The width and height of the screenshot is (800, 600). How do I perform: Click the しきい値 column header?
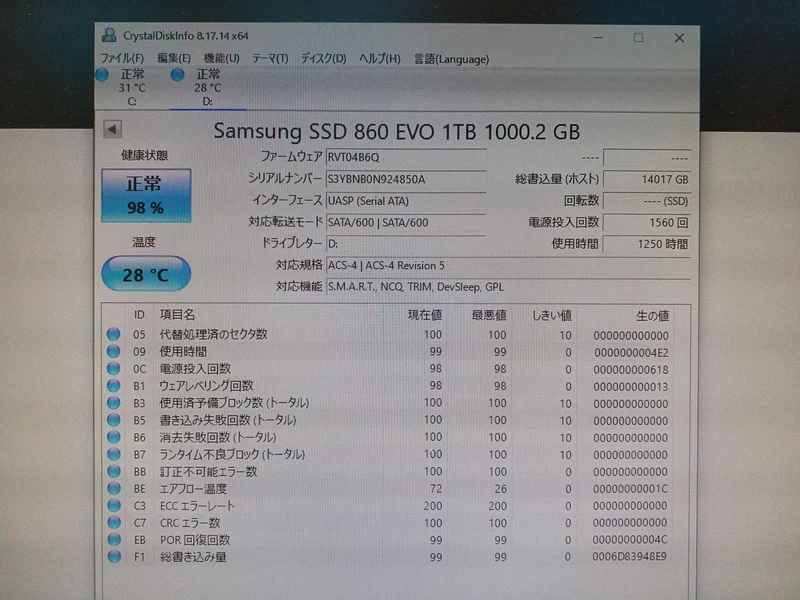click(552, 315)
